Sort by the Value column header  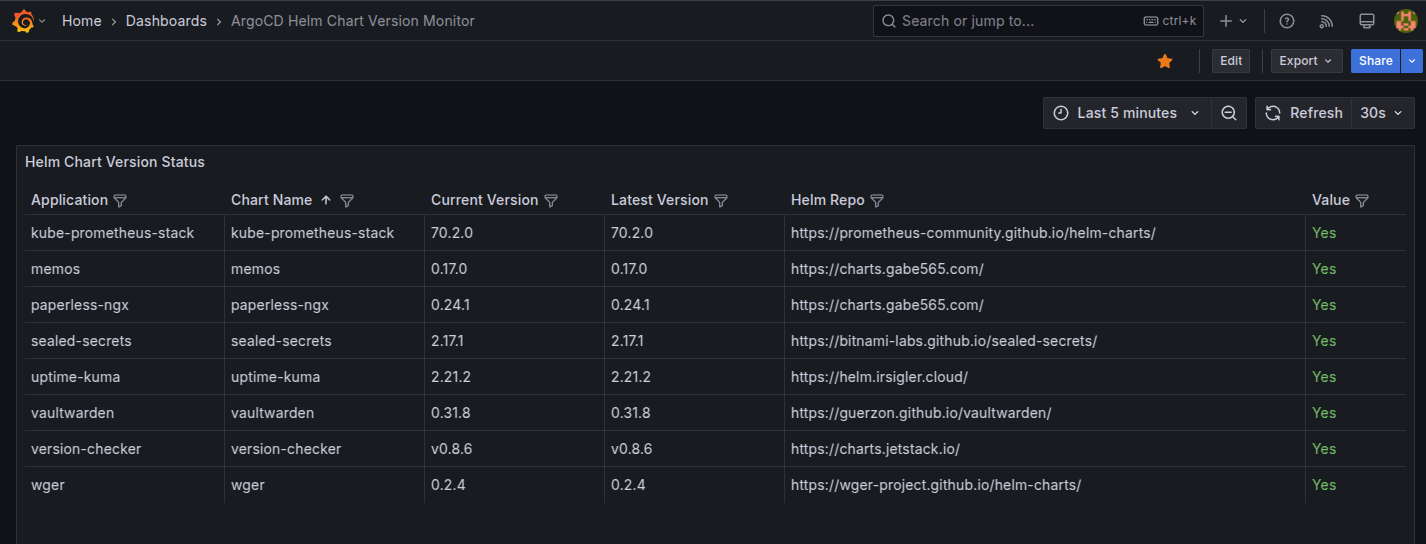(x=1330, y=200)
